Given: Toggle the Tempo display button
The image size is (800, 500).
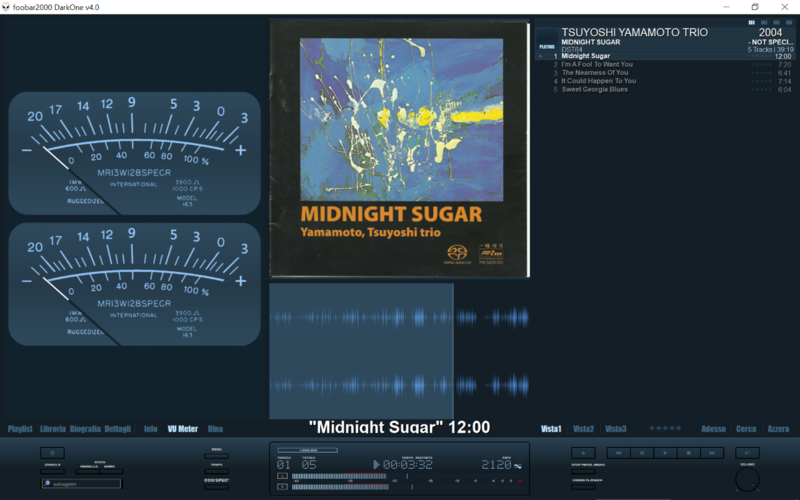Looking at the screenshot, I should tap(217, 471).
